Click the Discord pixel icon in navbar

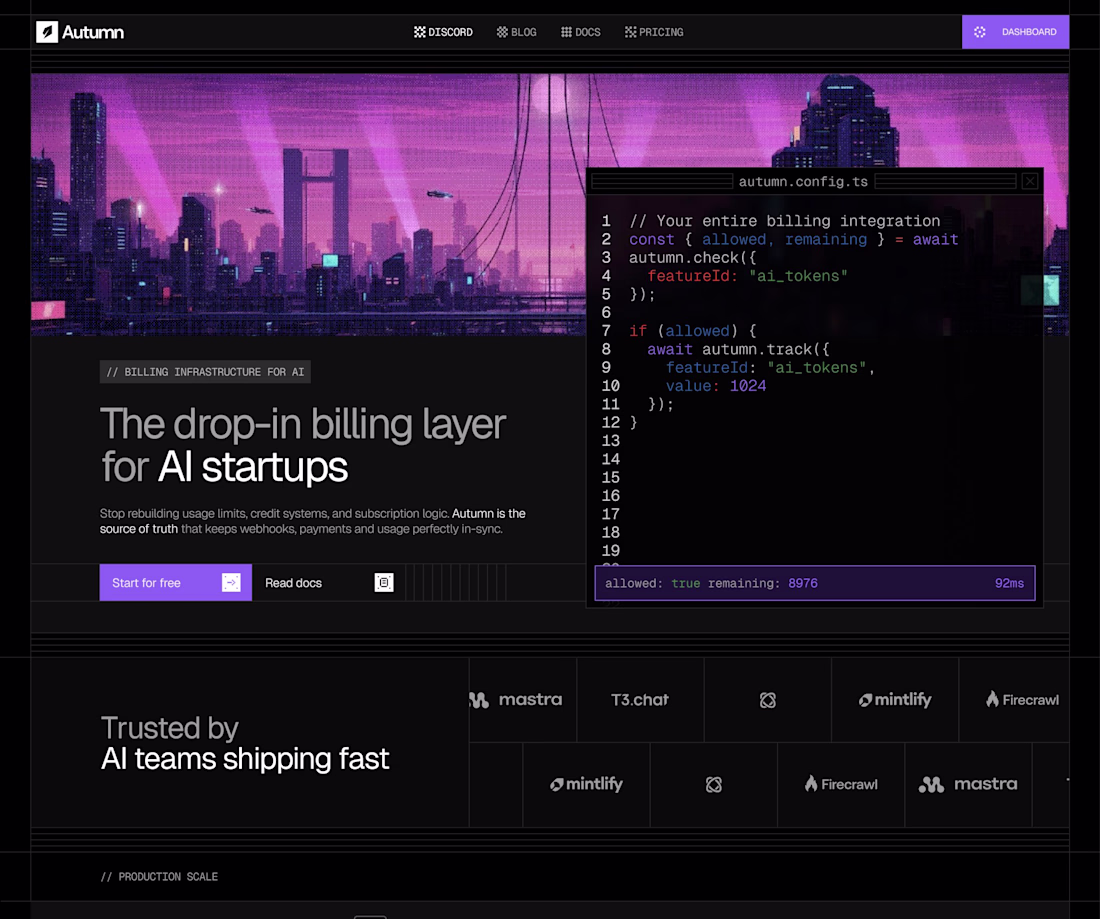pos(420,32)
